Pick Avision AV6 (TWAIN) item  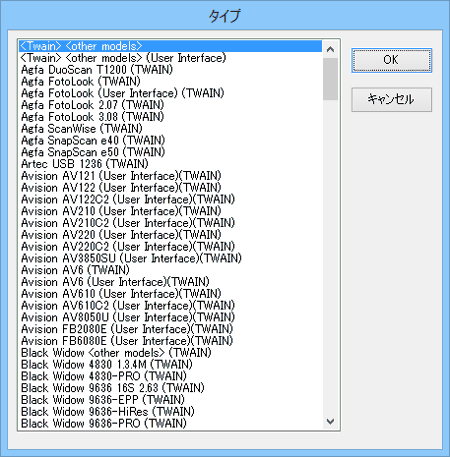click(170, 270)
